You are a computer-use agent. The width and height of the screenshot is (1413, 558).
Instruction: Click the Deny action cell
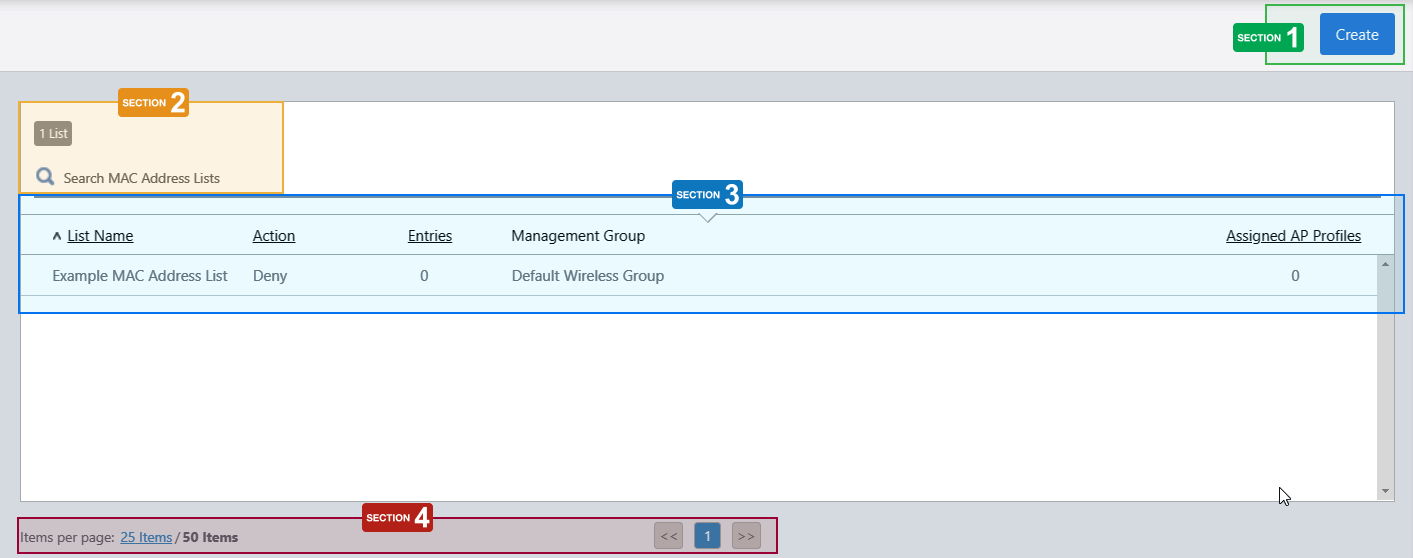click(270, 276)
